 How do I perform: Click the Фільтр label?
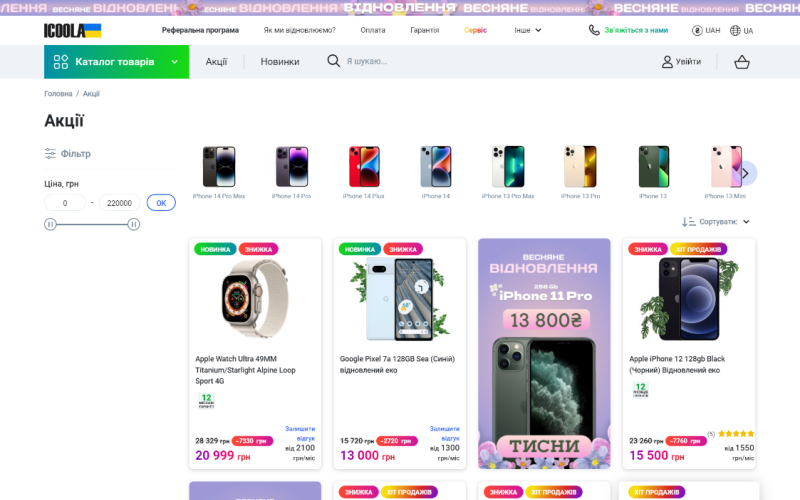point(76,154)
